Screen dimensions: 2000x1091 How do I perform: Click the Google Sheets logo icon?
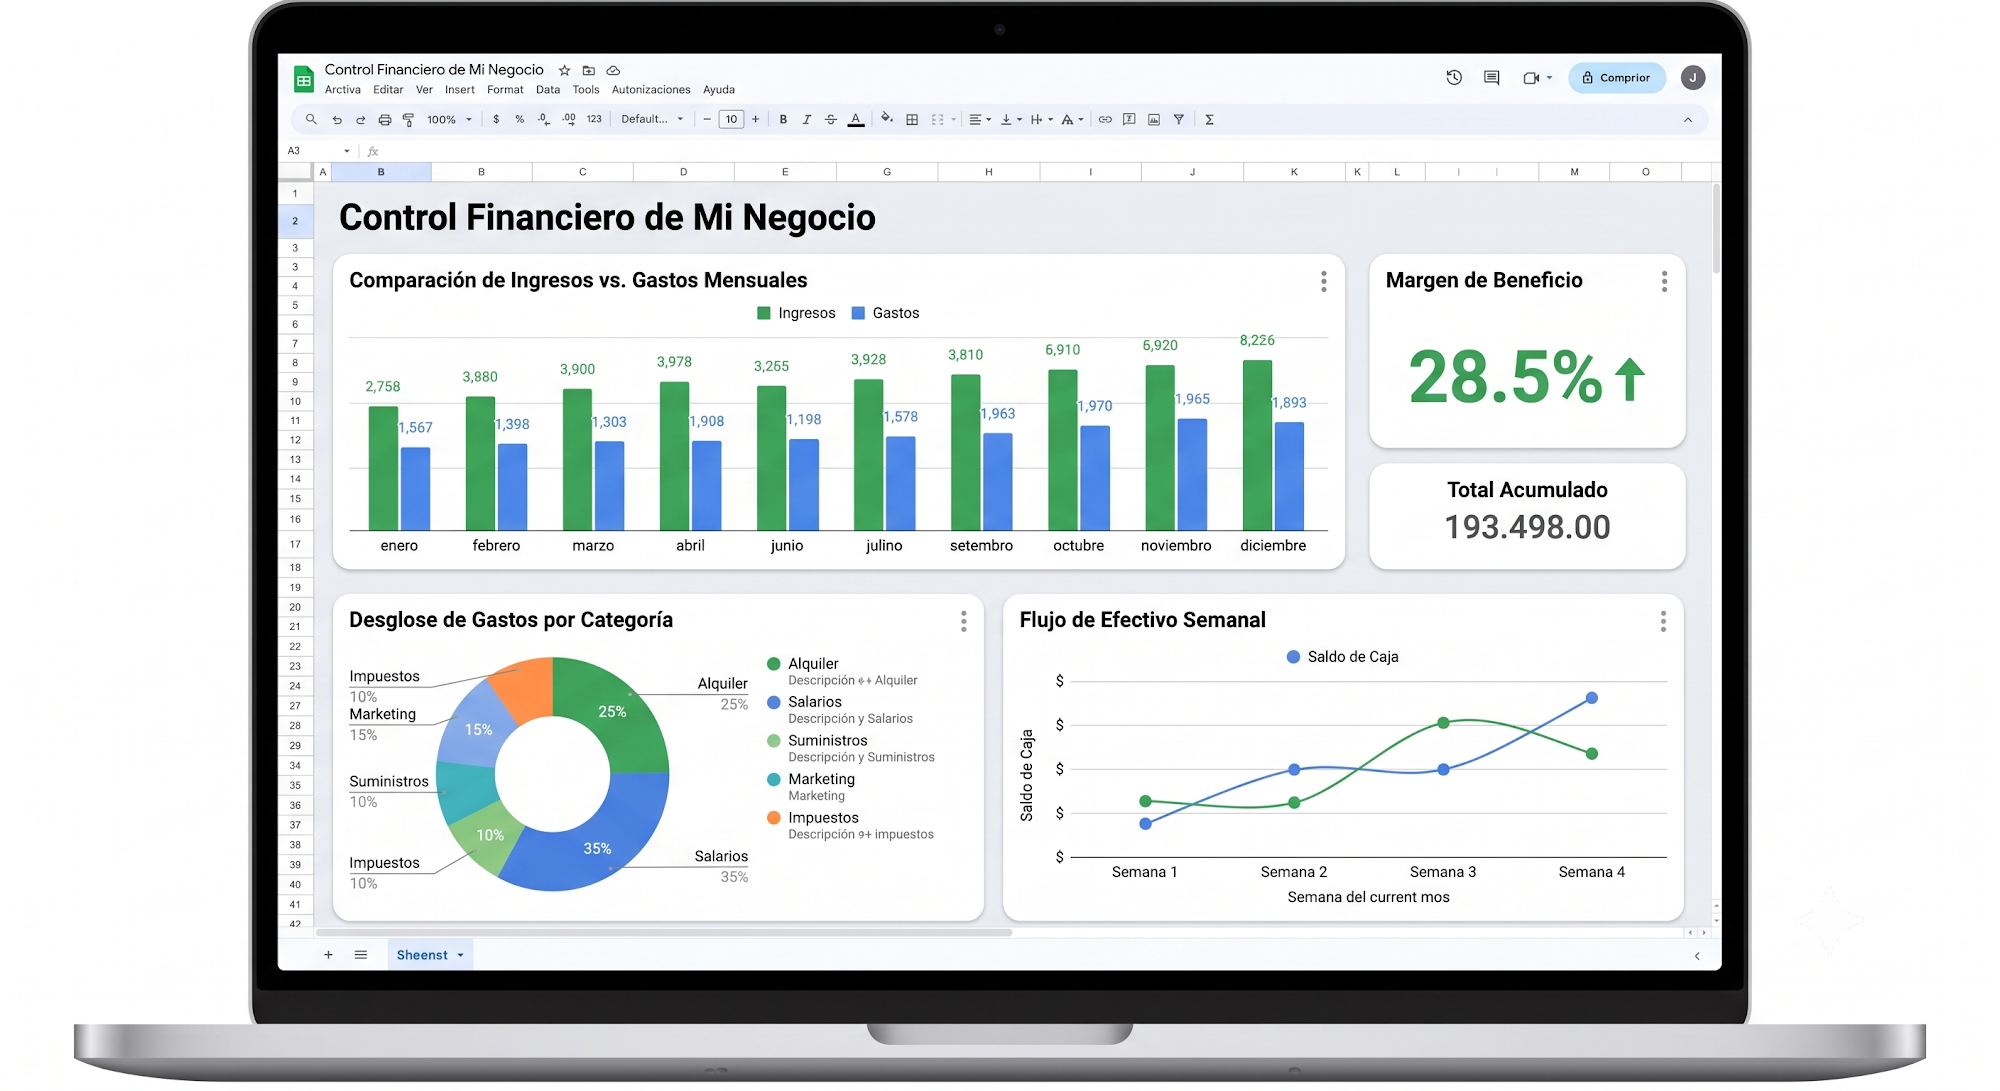303,79
